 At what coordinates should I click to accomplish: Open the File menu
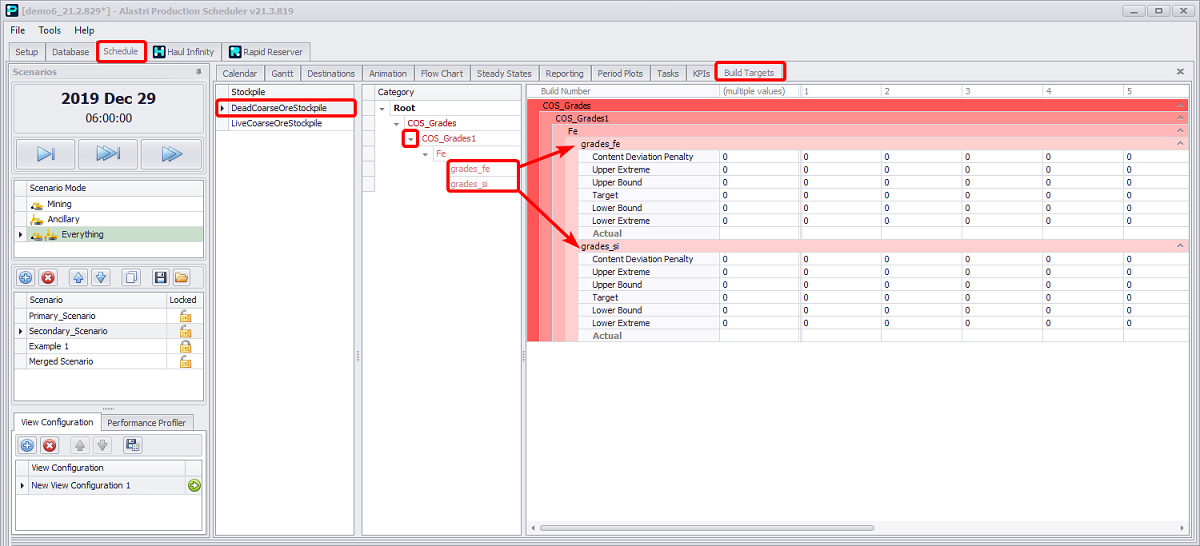tap(18, 30)
